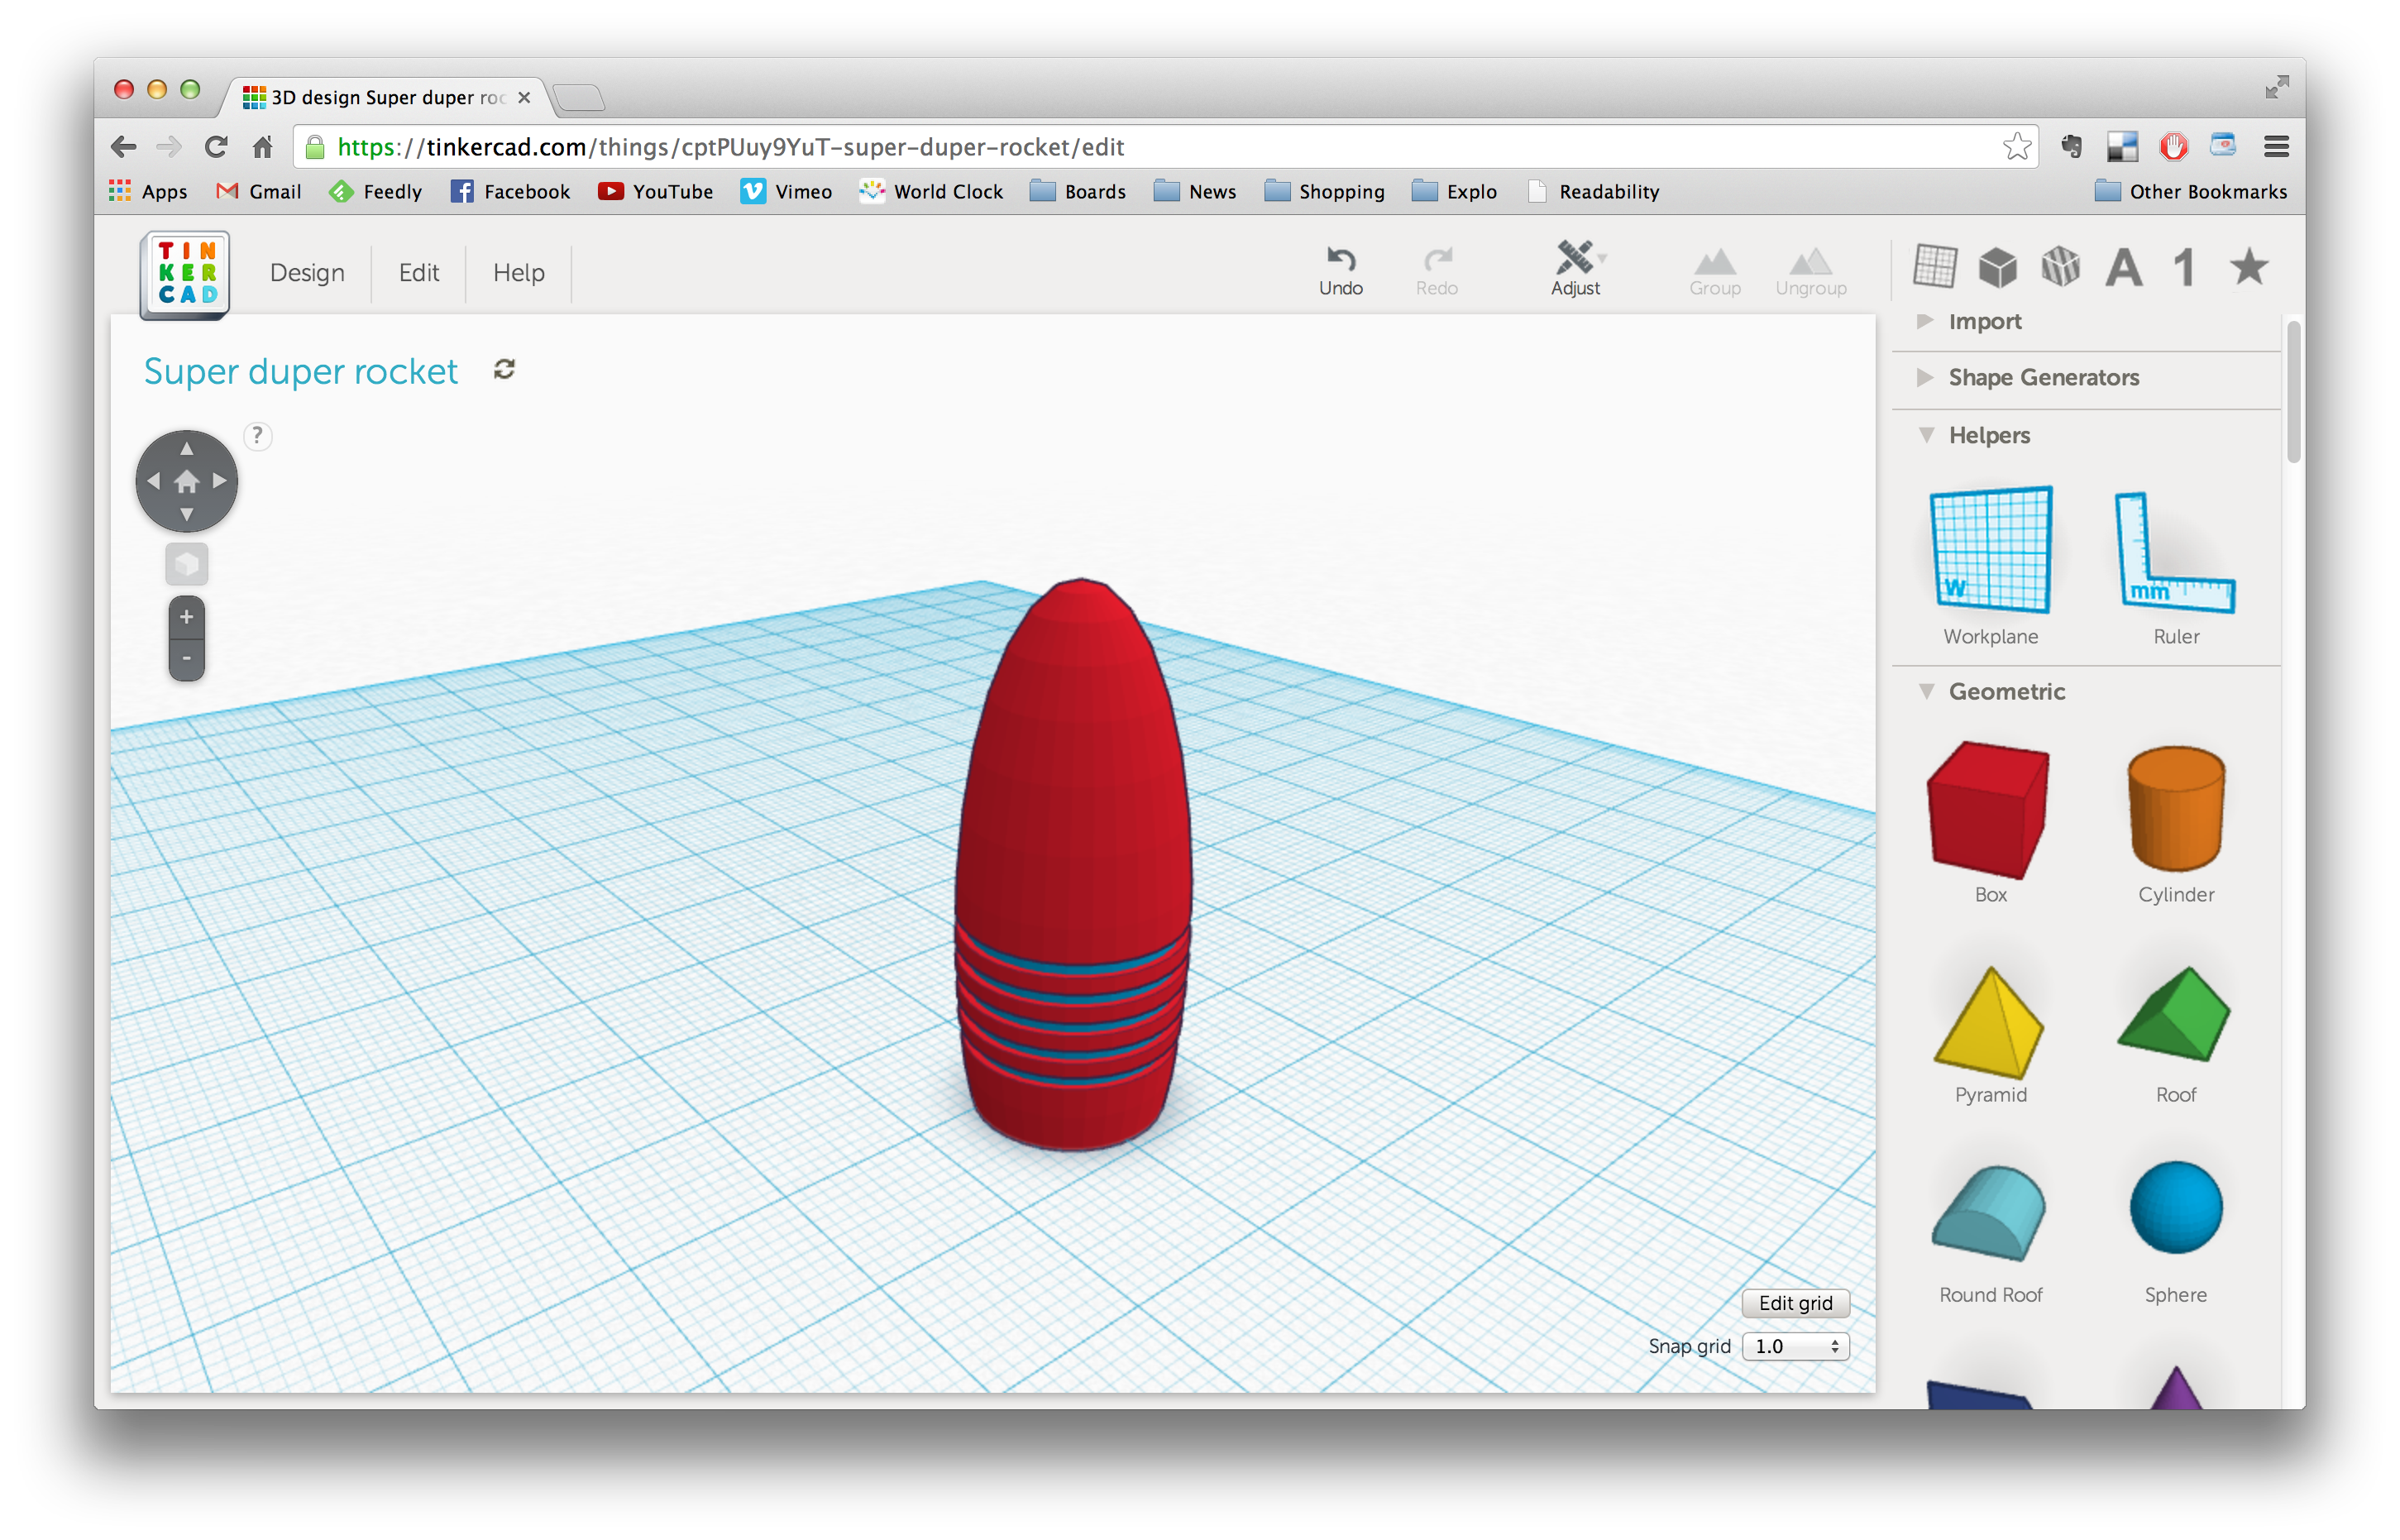Screen dimensions: 2400x1540
Task: Click the Ungroup shapes icon
Action: [1810, 272]
